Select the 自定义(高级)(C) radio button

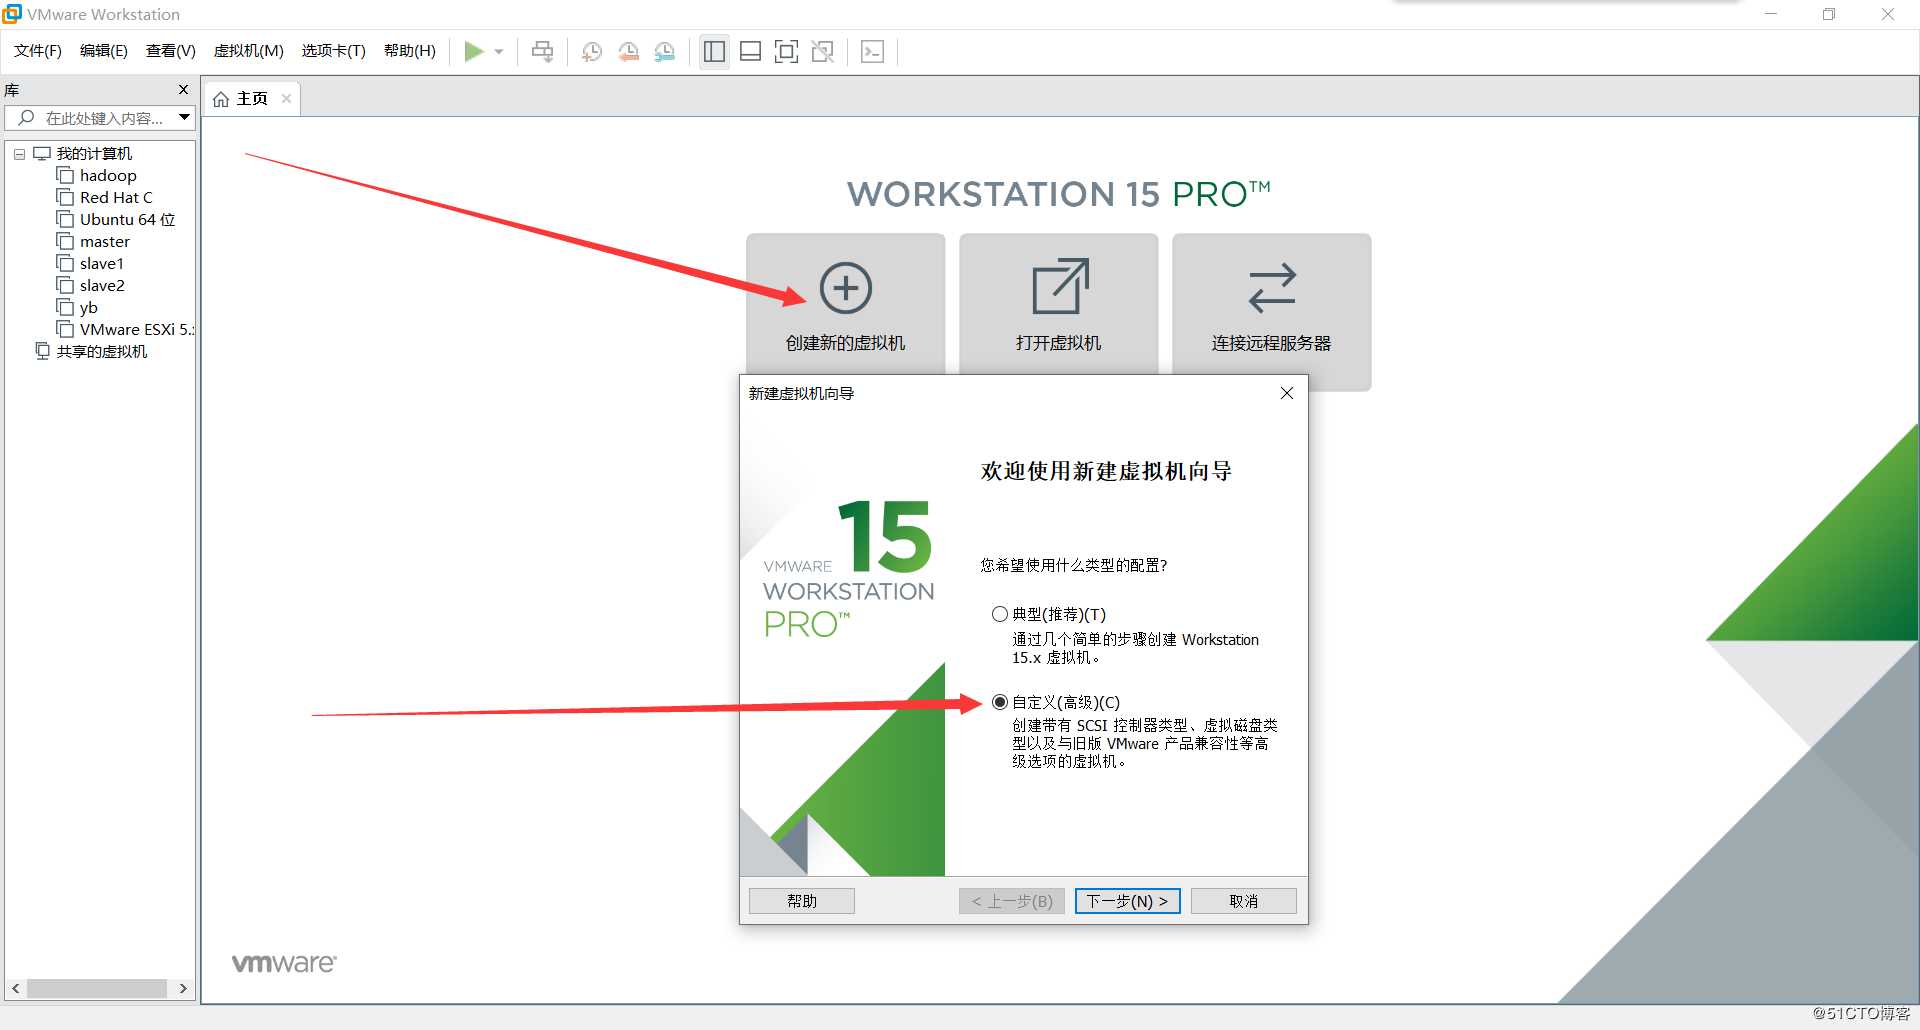pyautogui.click(x=999, y=702)
